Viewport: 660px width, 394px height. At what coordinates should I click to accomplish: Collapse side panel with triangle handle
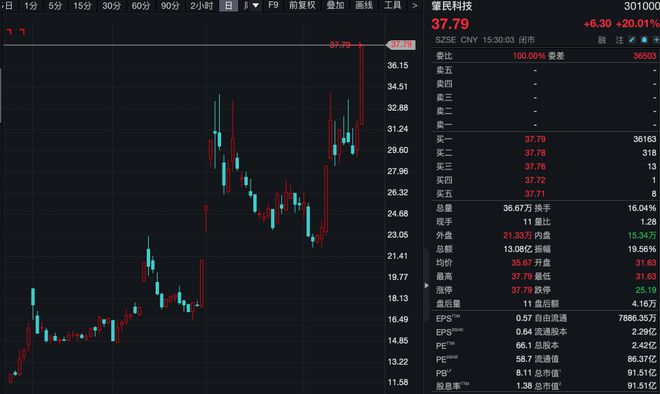coord(426,285)
